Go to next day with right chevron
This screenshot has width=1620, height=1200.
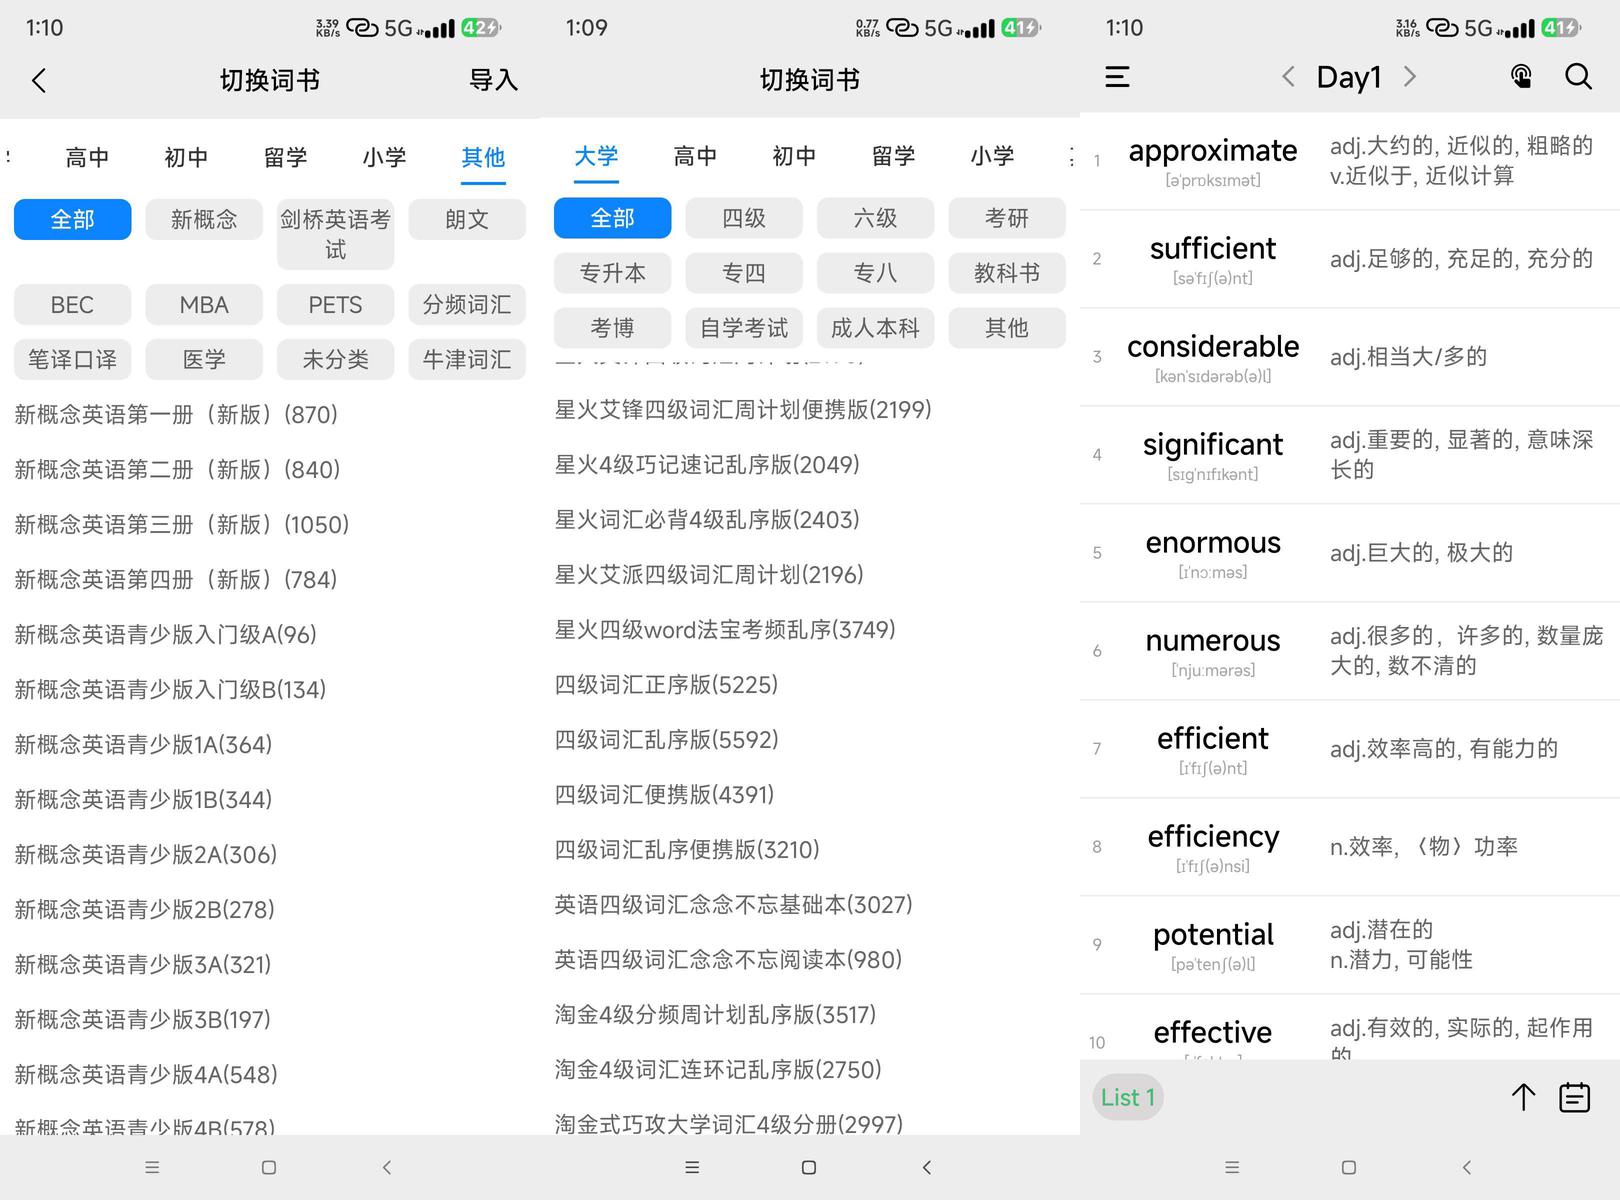[1410, 77]
